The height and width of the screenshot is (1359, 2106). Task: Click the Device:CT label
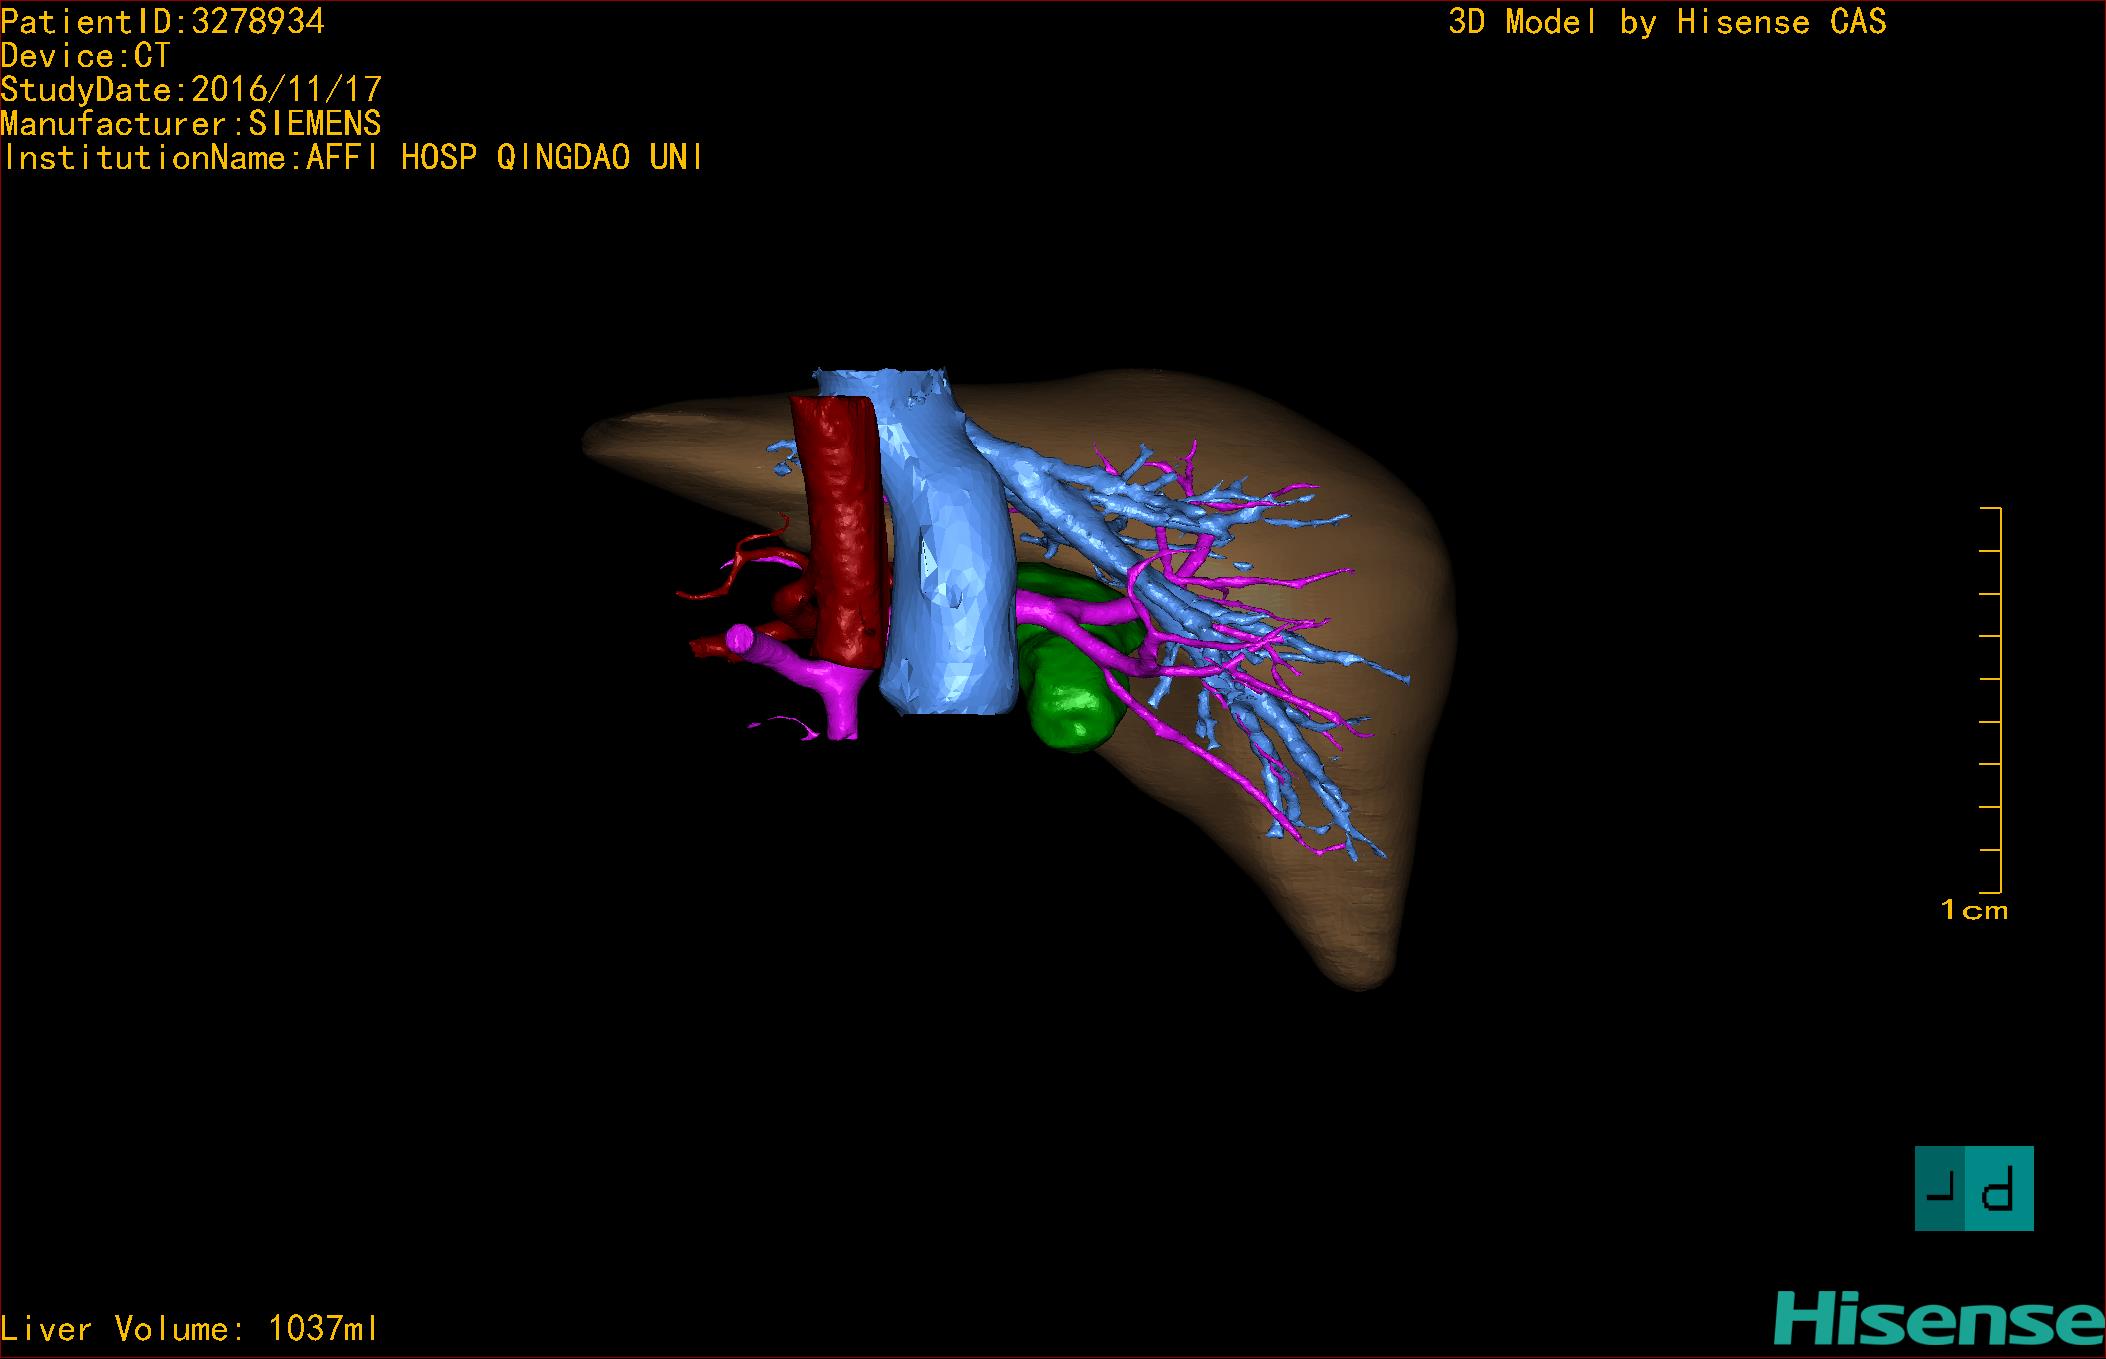86,55
